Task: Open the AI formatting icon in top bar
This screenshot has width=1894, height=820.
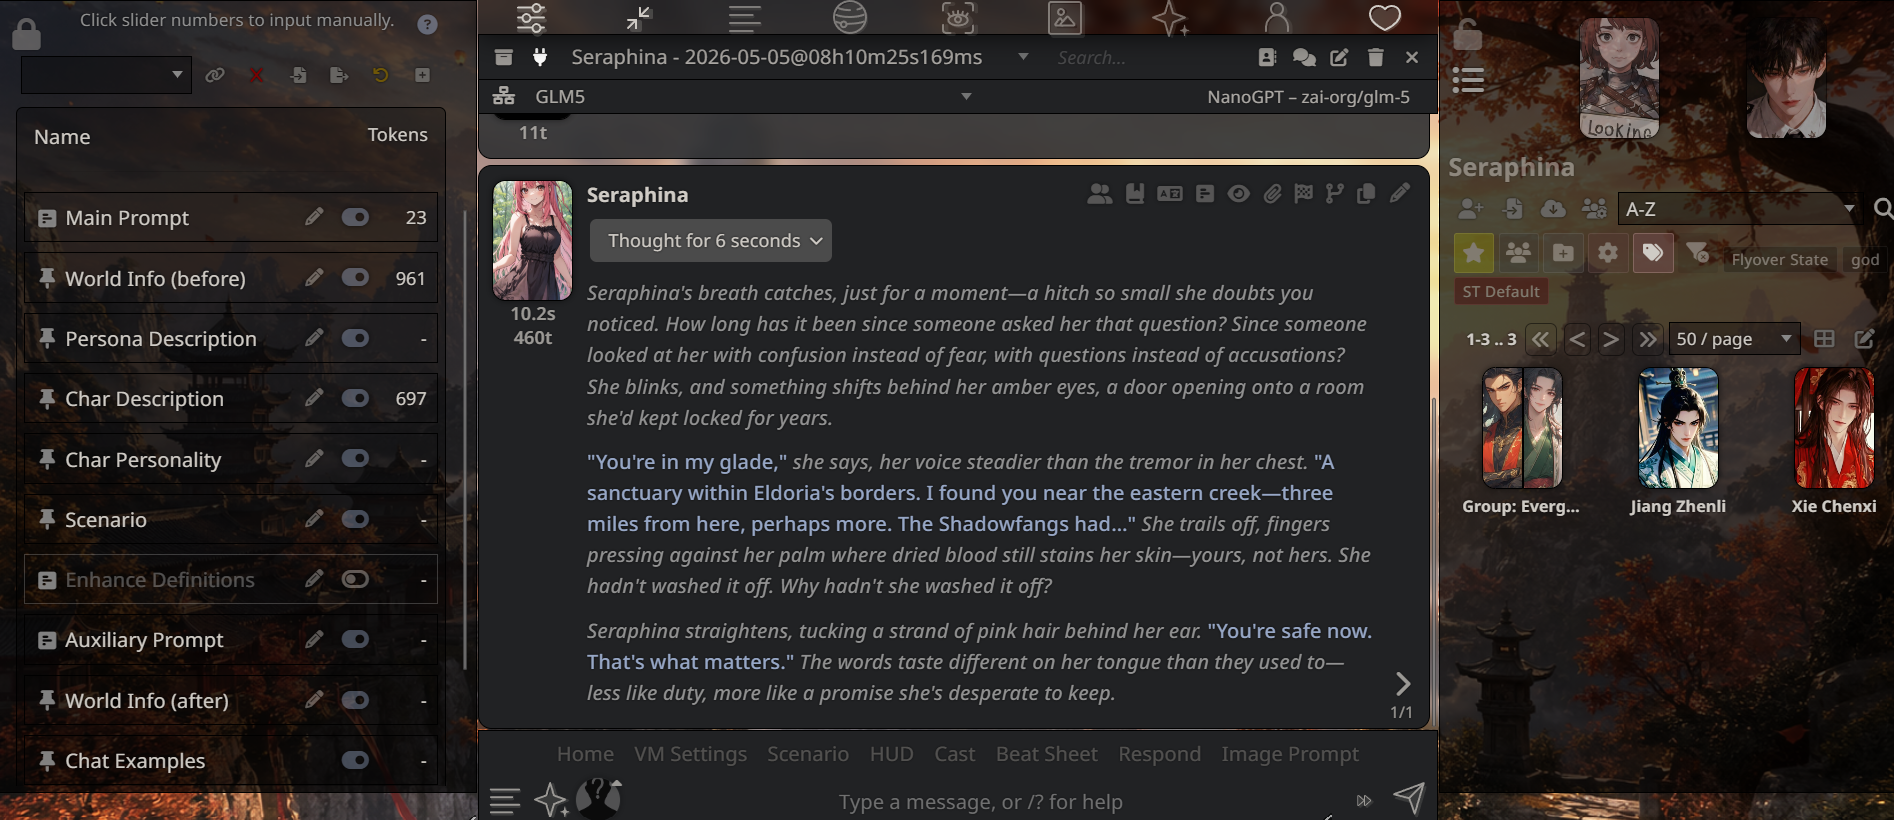Action: click(745, 17)
